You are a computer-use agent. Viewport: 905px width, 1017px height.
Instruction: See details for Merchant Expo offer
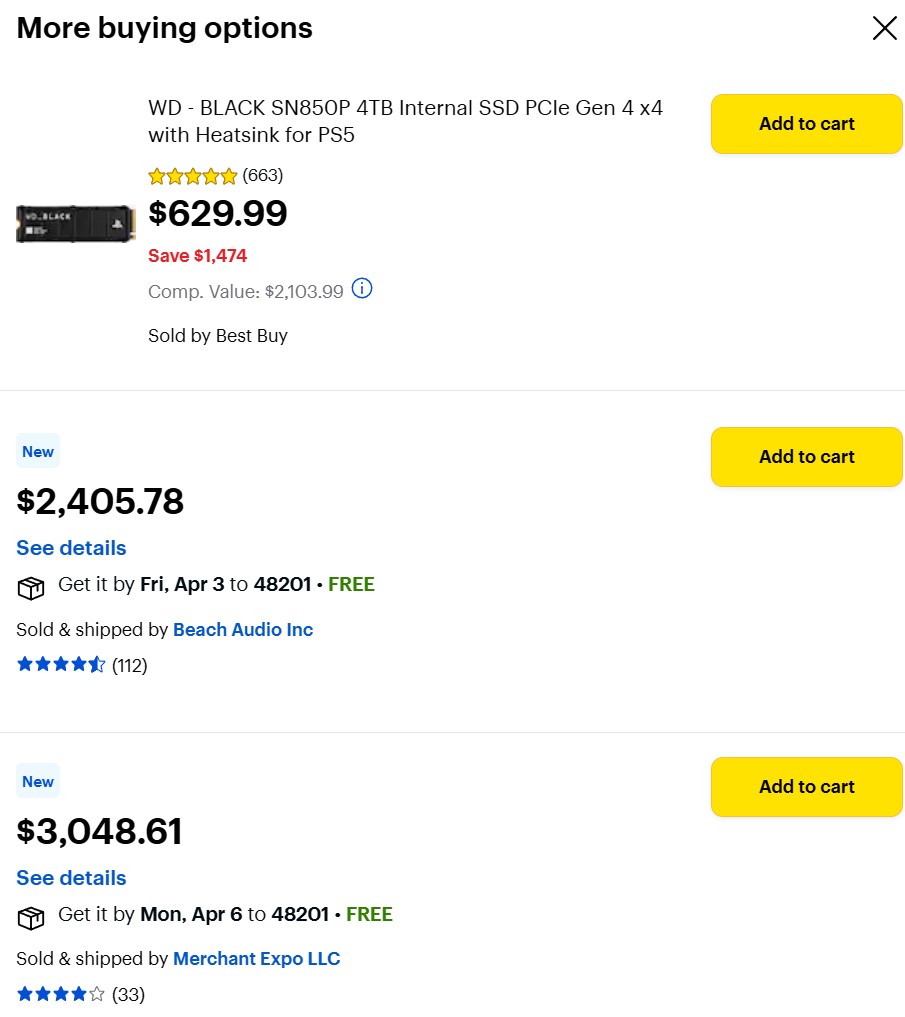71,878
